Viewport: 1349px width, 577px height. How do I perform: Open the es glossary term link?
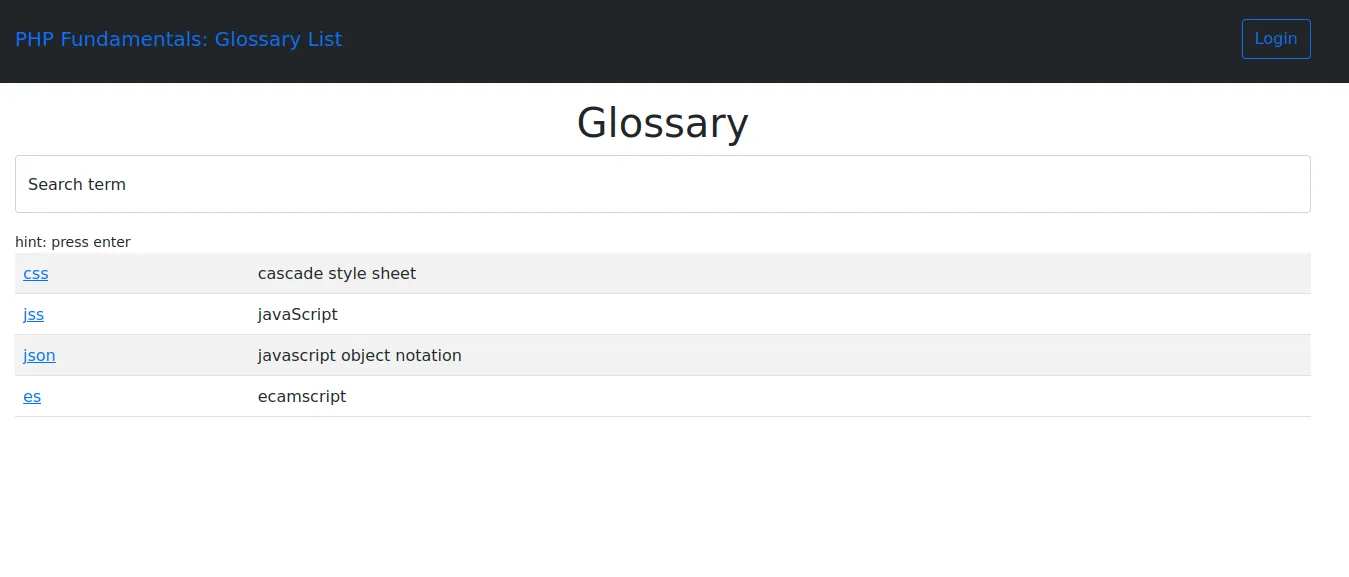point(31,396)
